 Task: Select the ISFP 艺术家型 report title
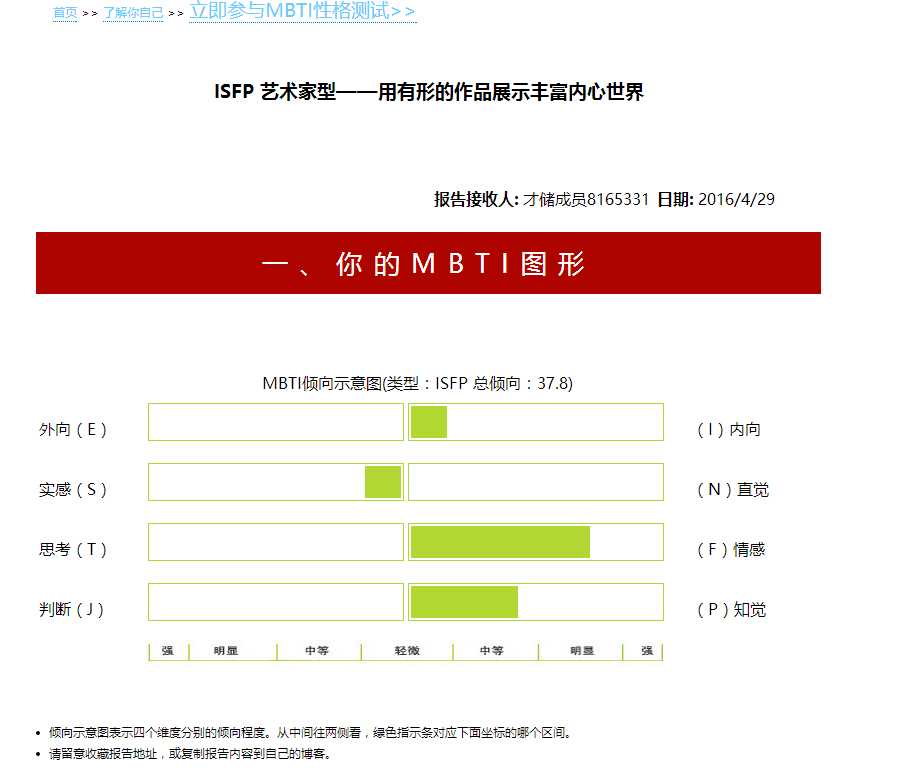429,92
